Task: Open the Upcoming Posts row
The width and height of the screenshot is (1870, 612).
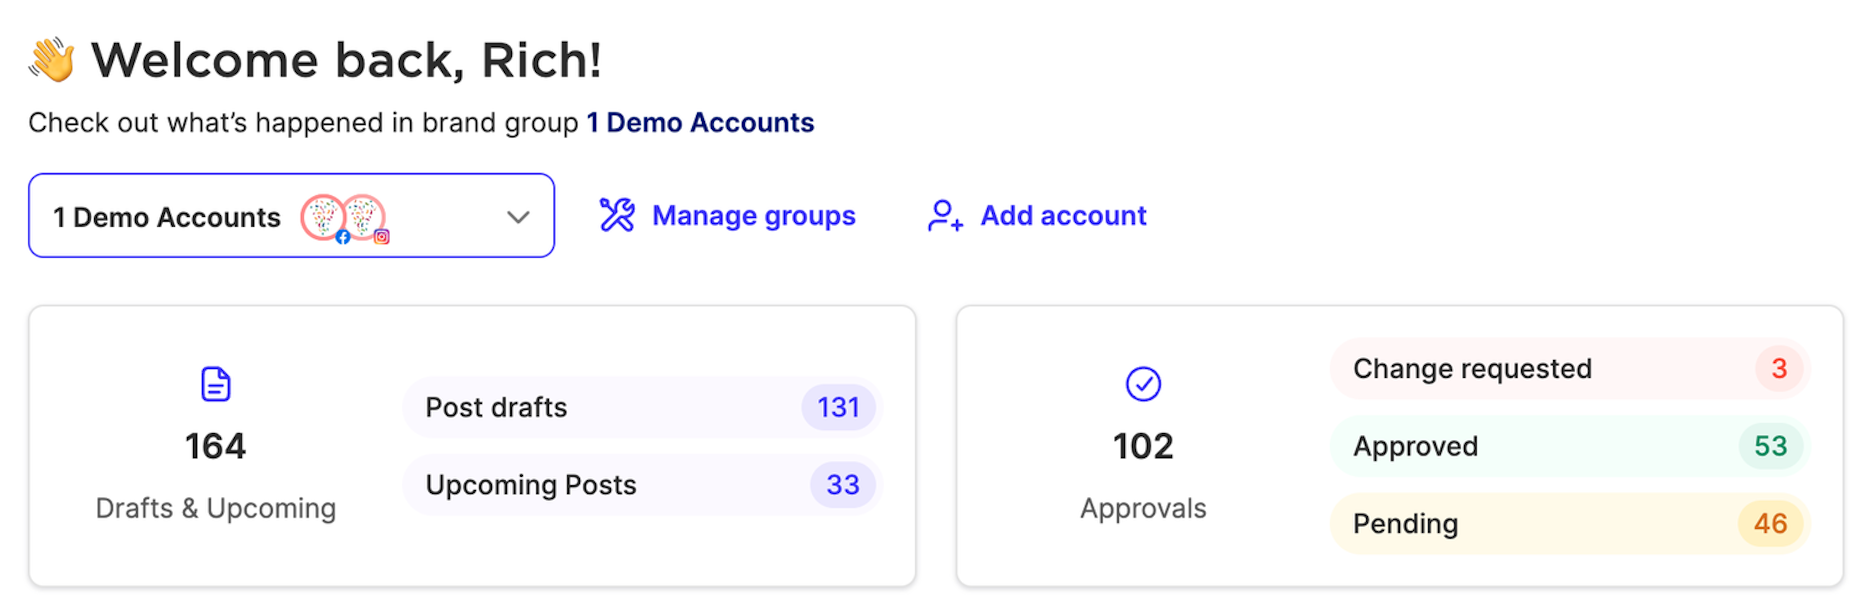Action: 600,485
